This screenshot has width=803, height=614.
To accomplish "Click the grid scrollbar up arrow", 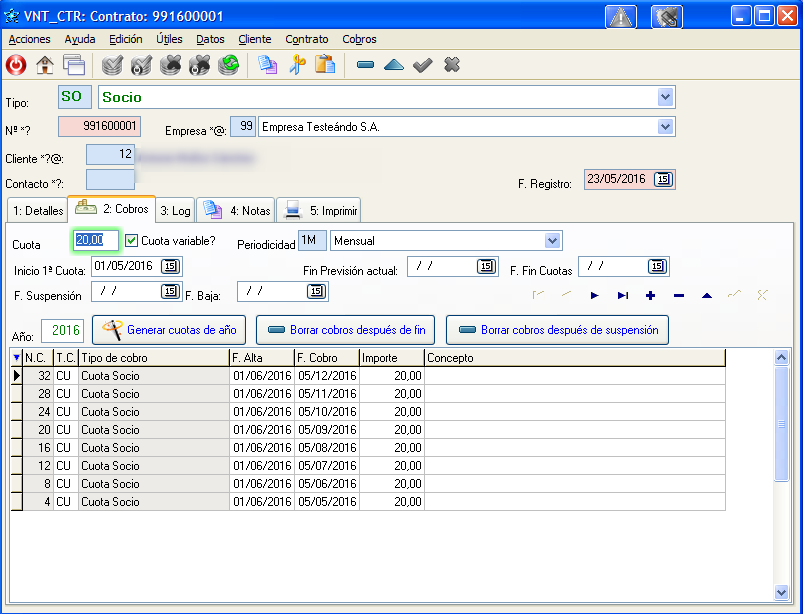I will click(x=781, y=357).
